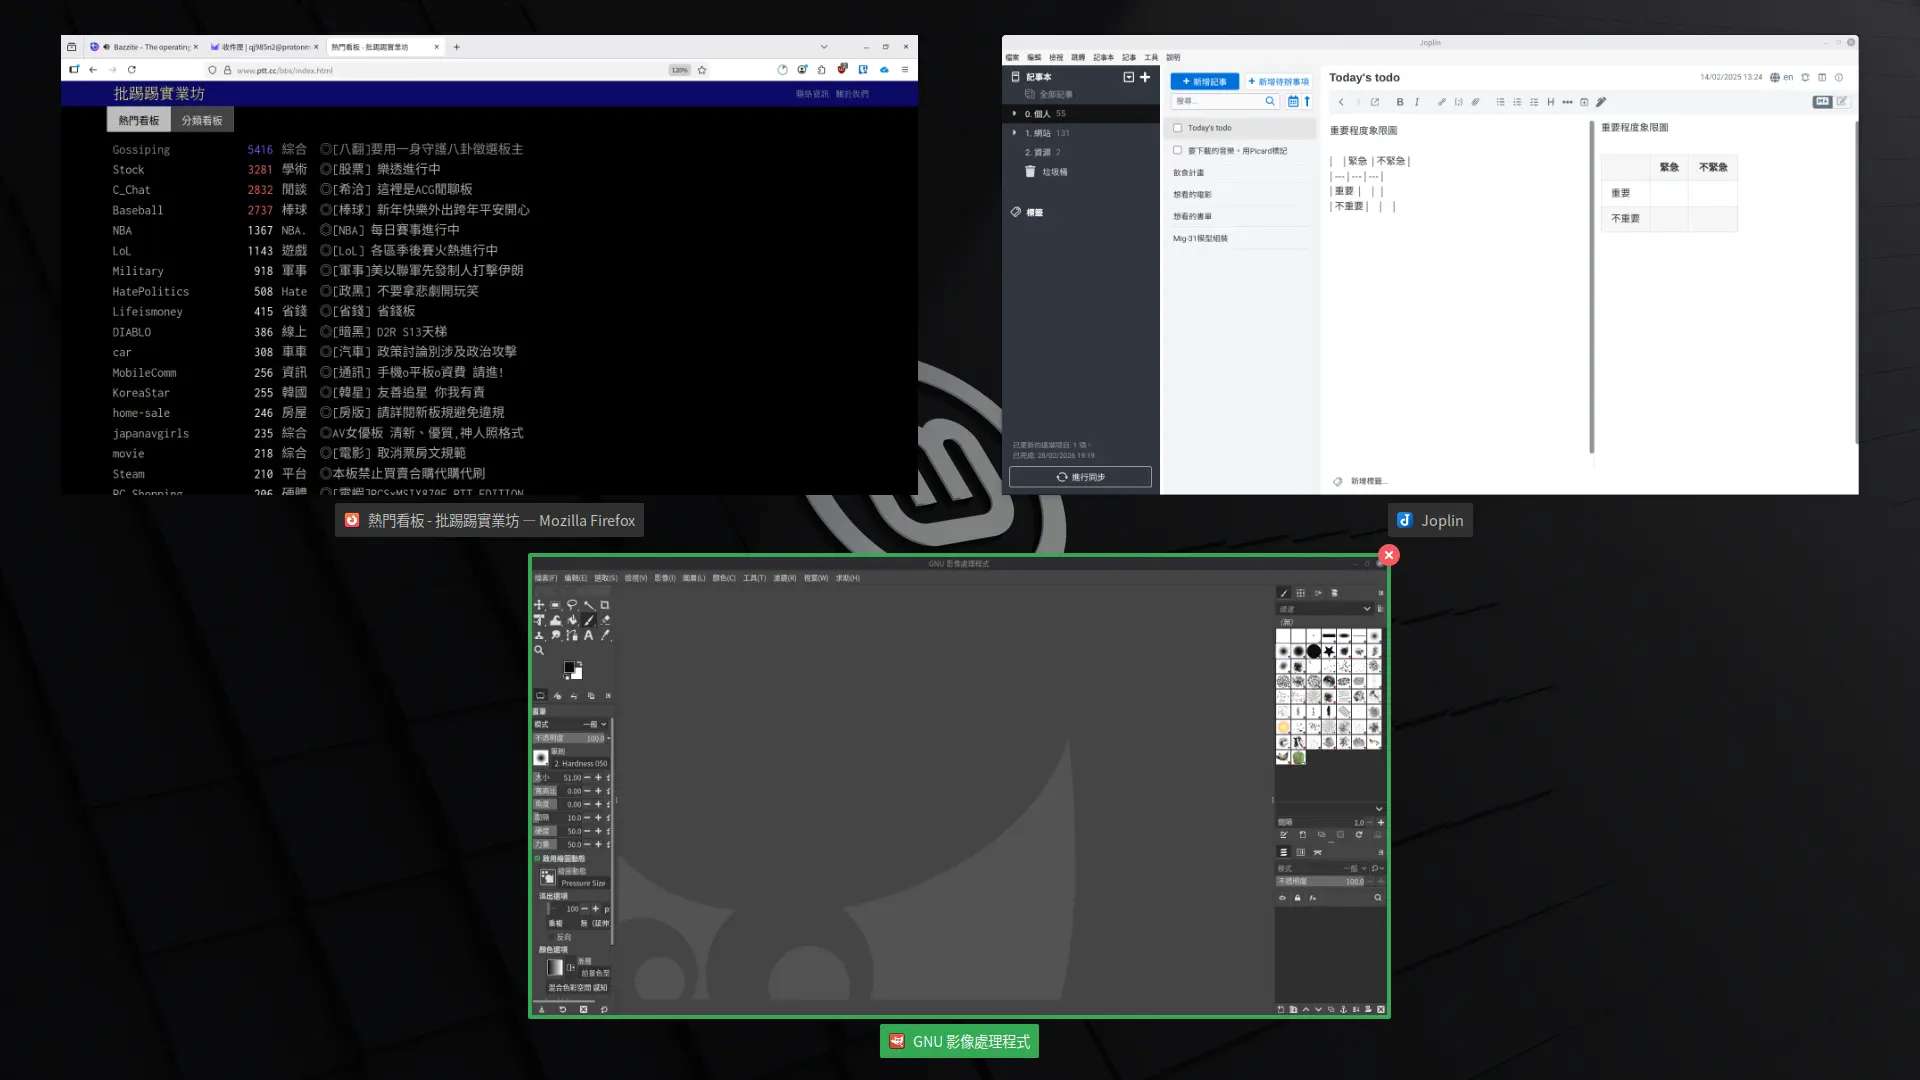Check the Picard music download task checkbox

coord(1177,150)
